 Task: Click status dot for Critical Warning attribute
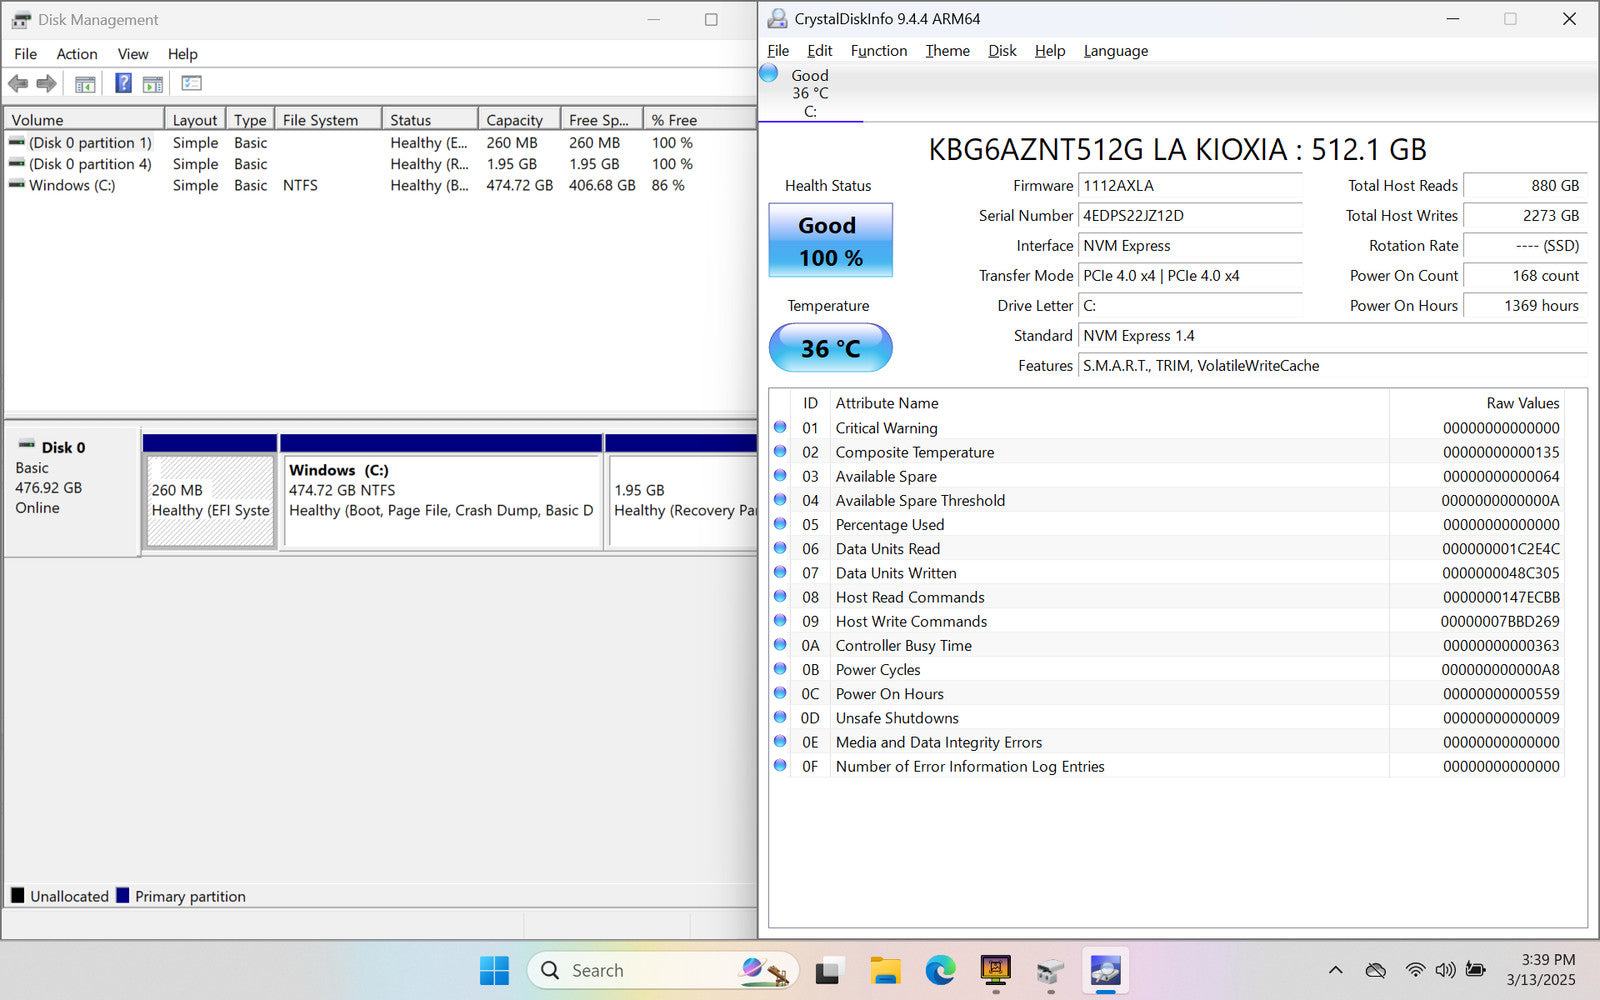pyautogui.click(x=780, y=427)
